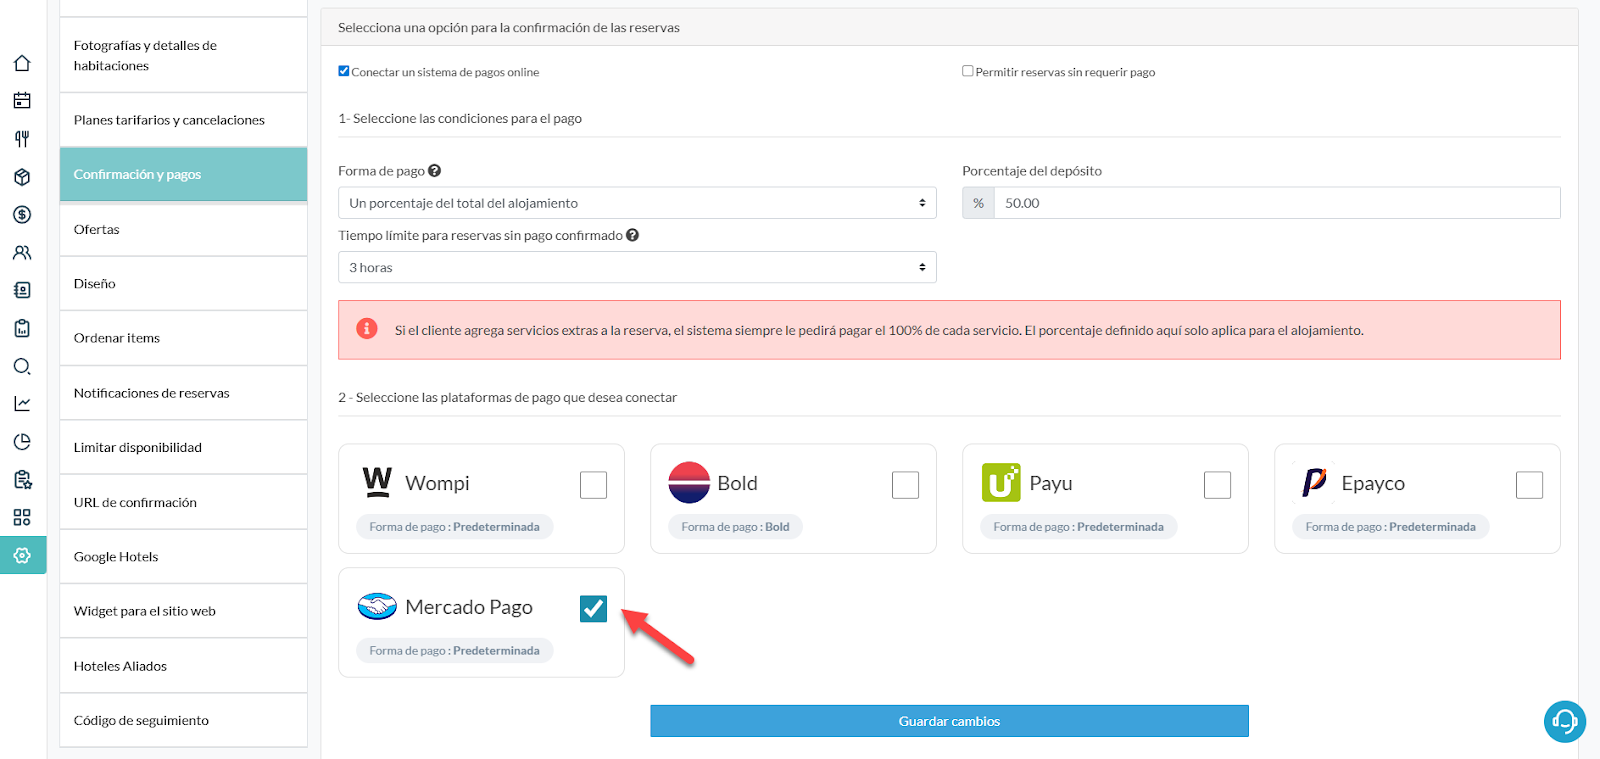
Task: Check Permitir reservas sin requerir pago
Action: pyautogui.click(x=967, y=71)
